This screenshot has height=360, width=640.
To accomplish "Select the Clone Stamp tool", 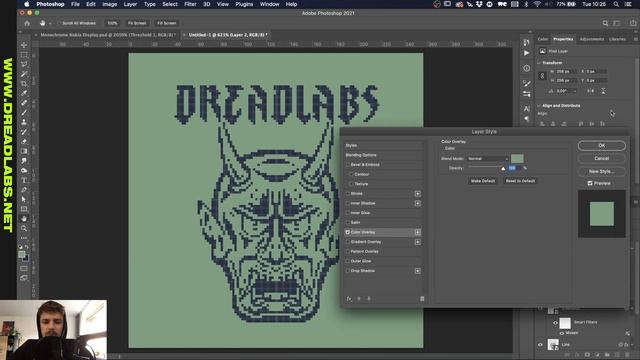I will click(x=24, y=122).
